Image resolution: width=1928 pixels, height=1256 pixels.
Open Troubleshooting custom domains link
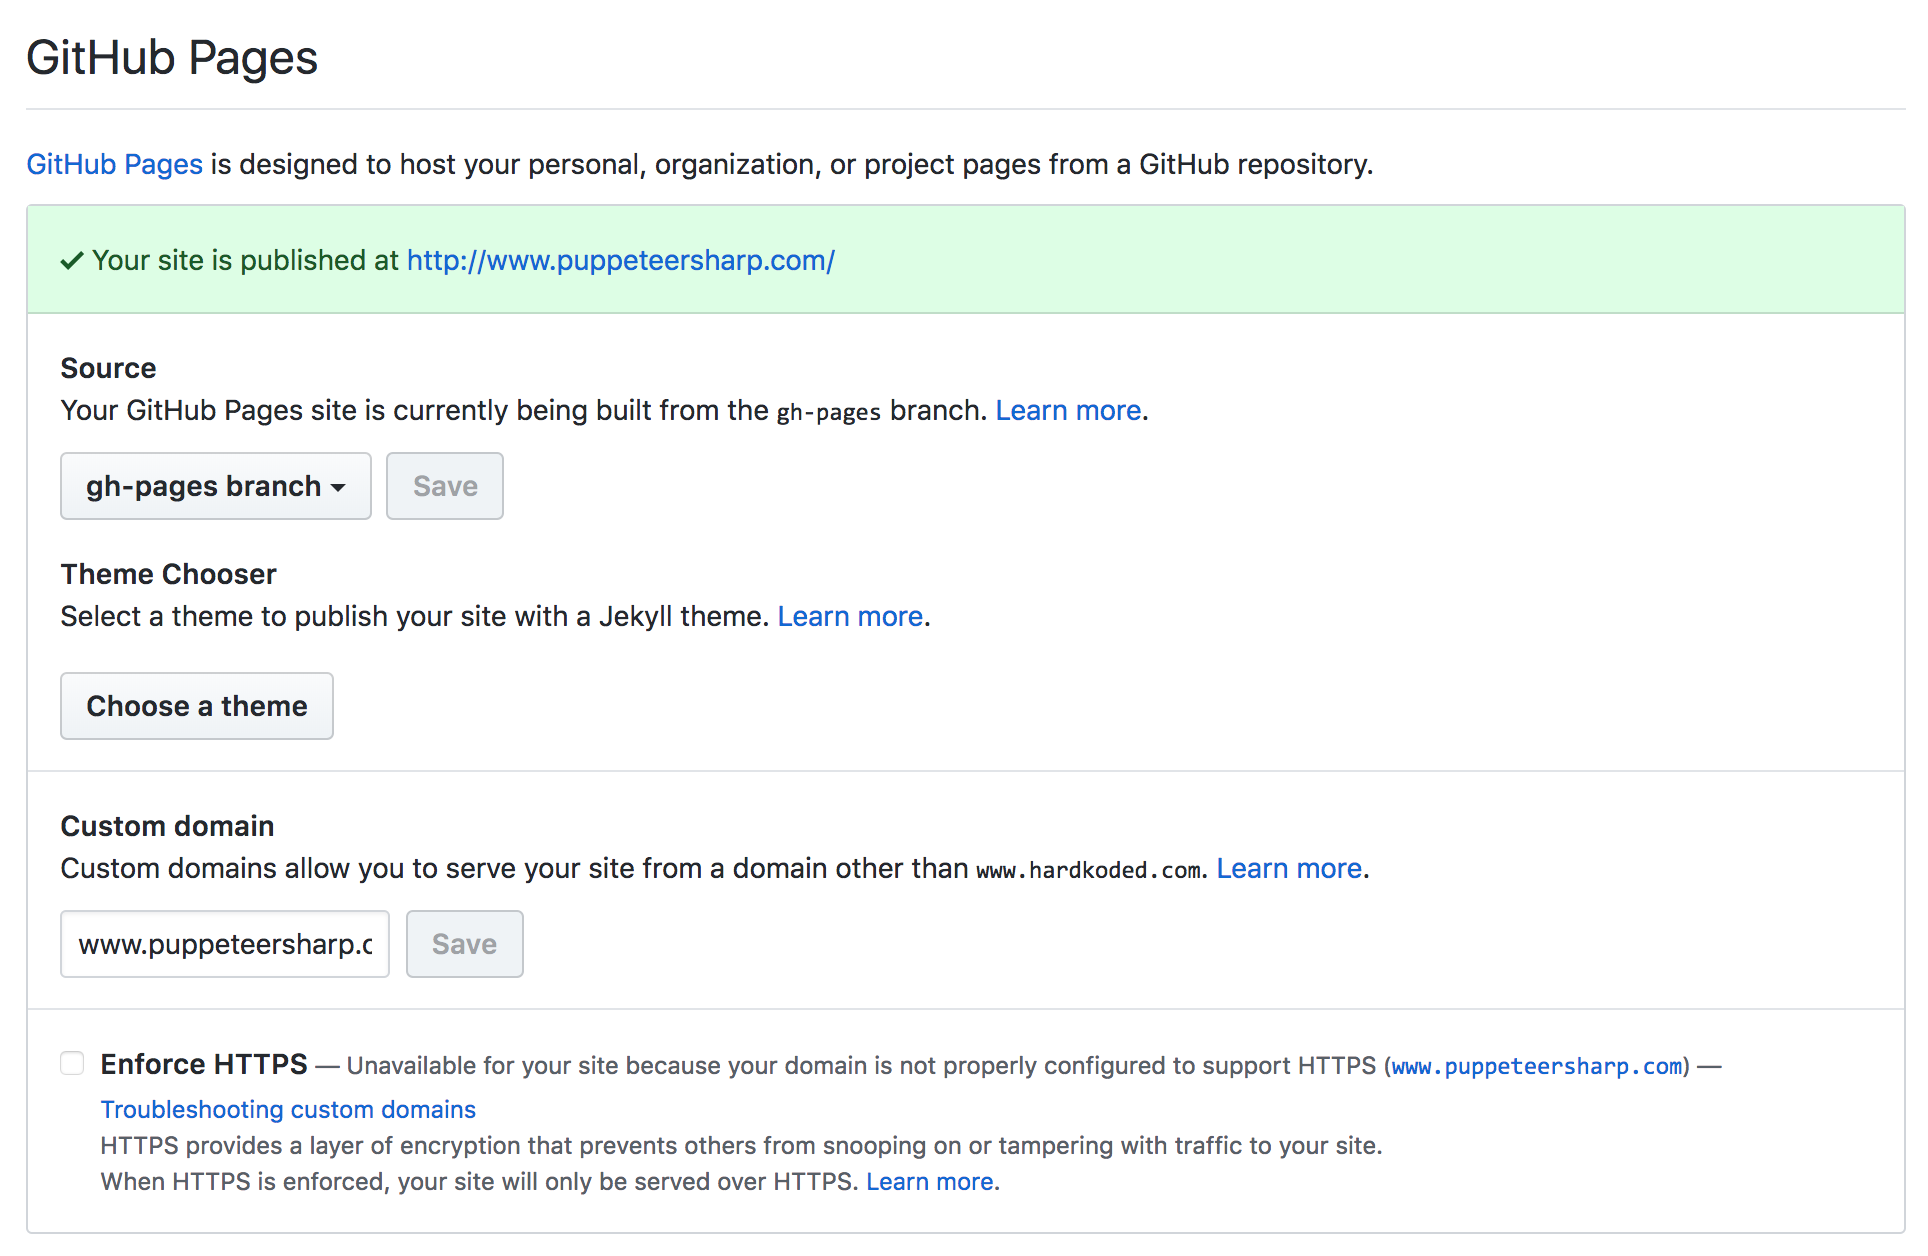[288, 1109]
